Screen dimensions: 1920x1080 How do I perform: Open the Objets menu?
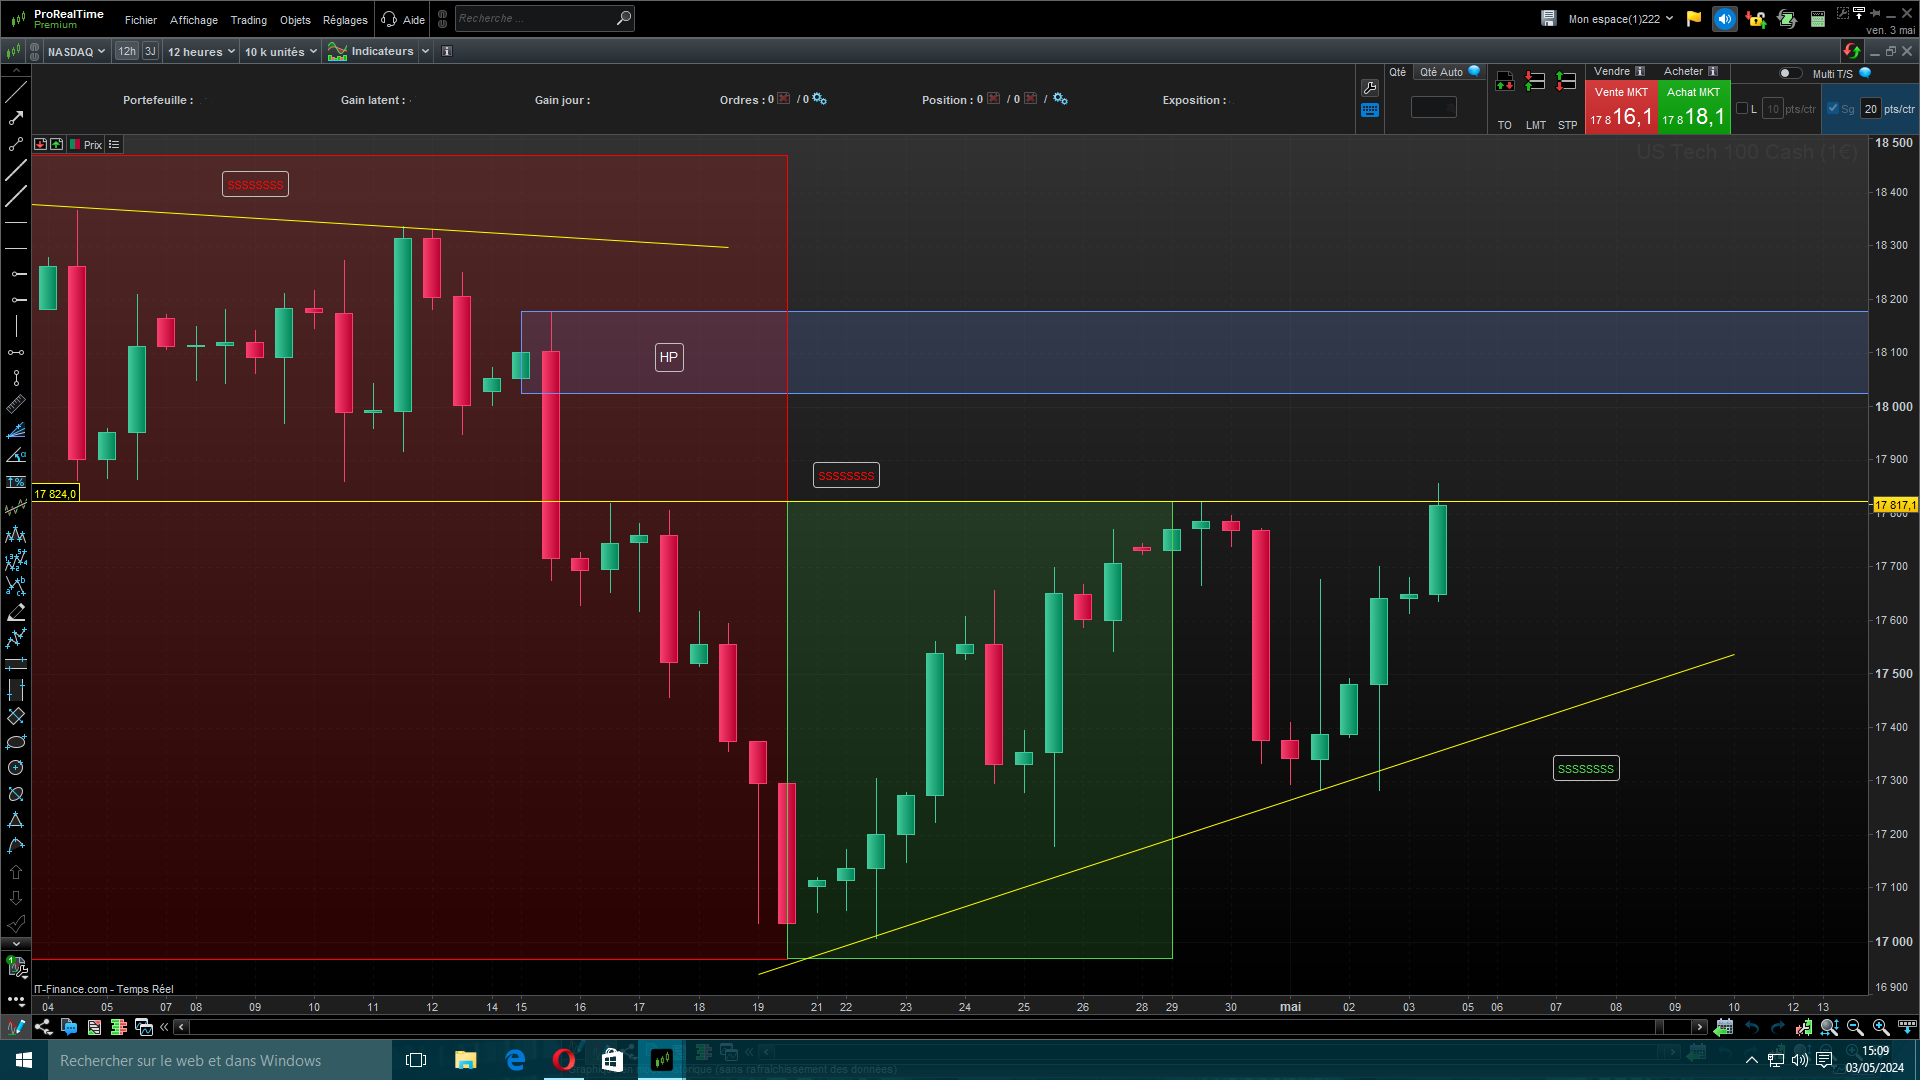click(295, 20)
